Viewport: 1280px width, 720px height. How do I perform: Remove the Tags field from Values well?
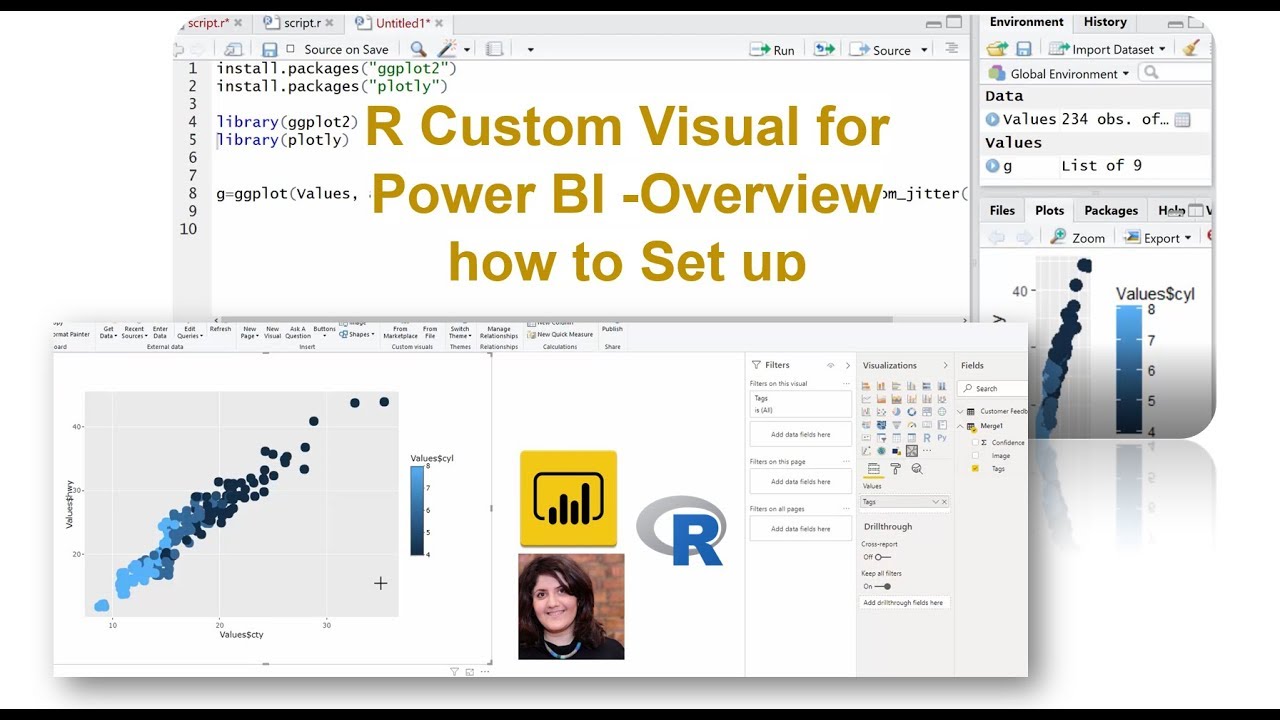[944, 502]
